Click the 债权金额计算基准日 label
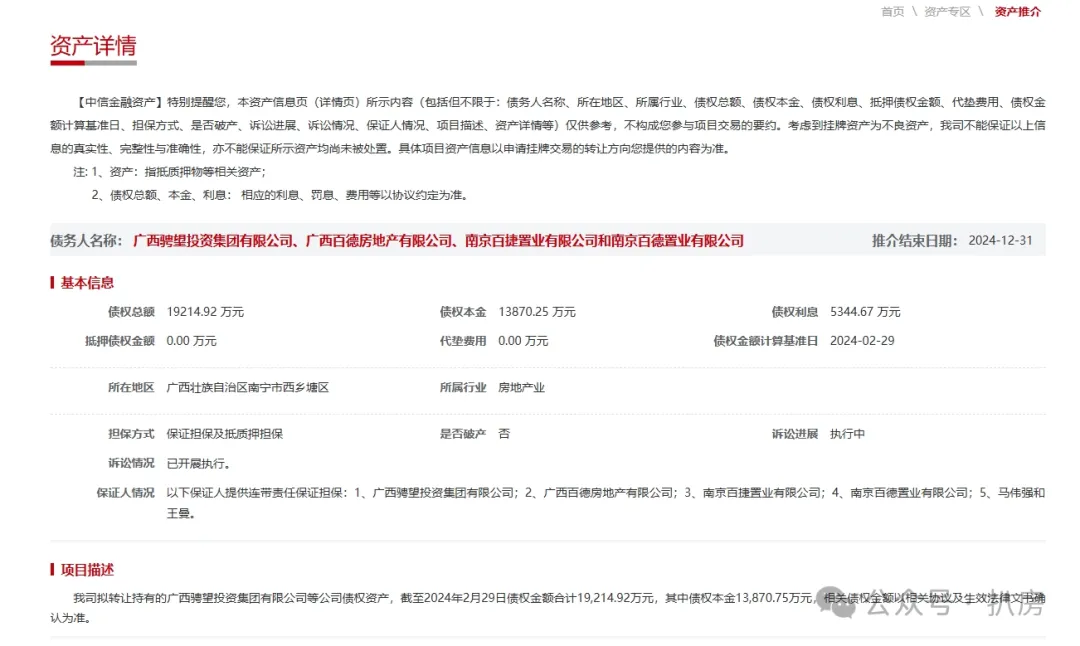The image size is (1080, 646). tap(765, 341)
